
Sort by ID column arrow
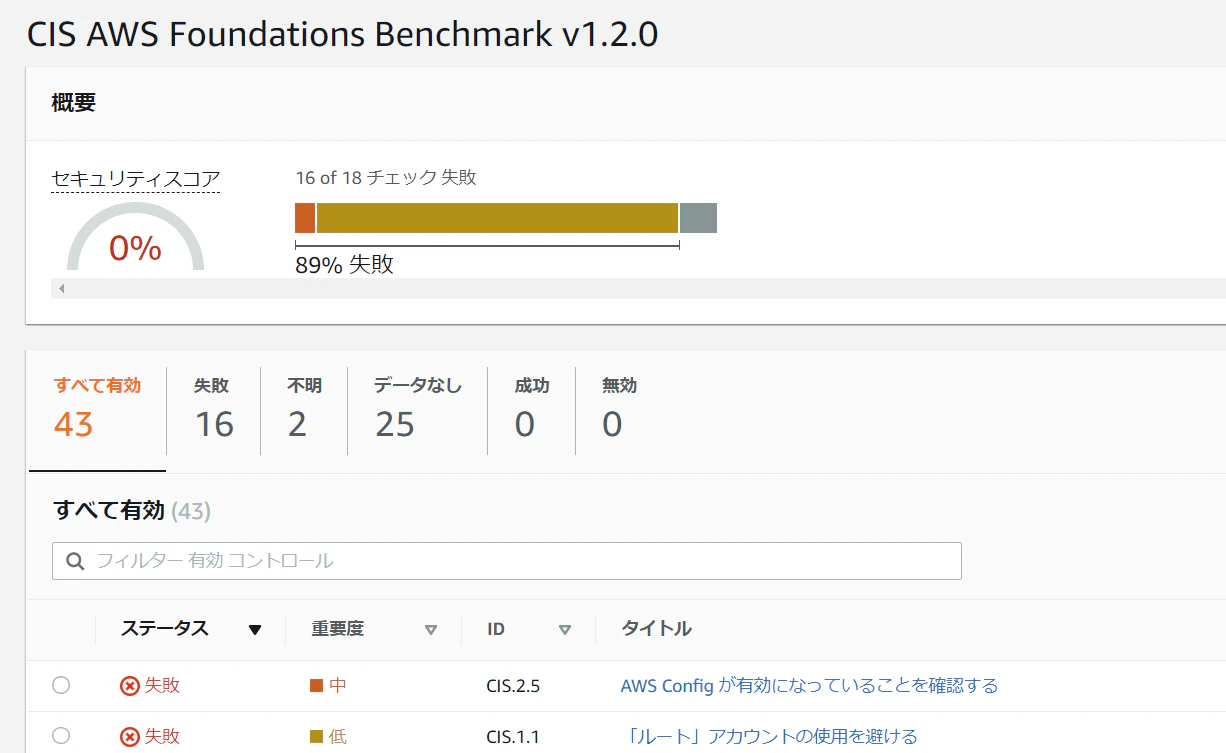point(565,630)
